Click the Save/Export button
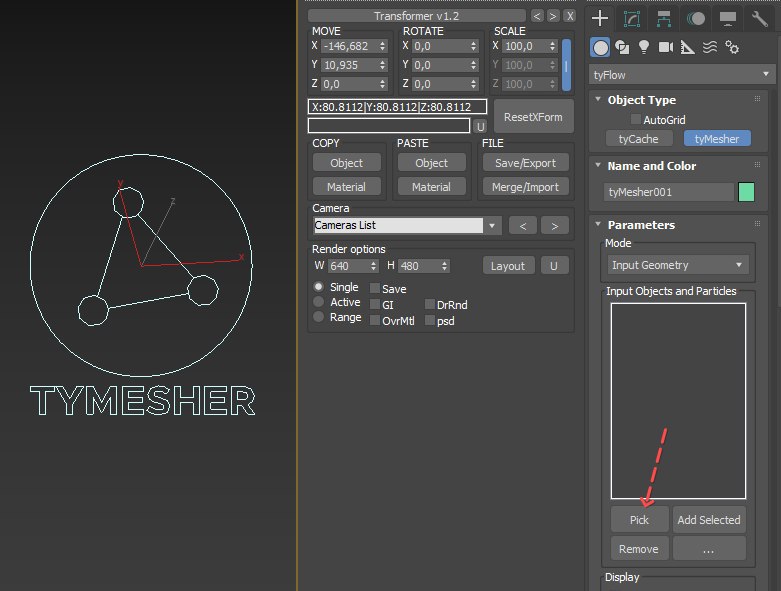Screen dimensions: 781x591 pyautogui.click(x=525, y=163)
